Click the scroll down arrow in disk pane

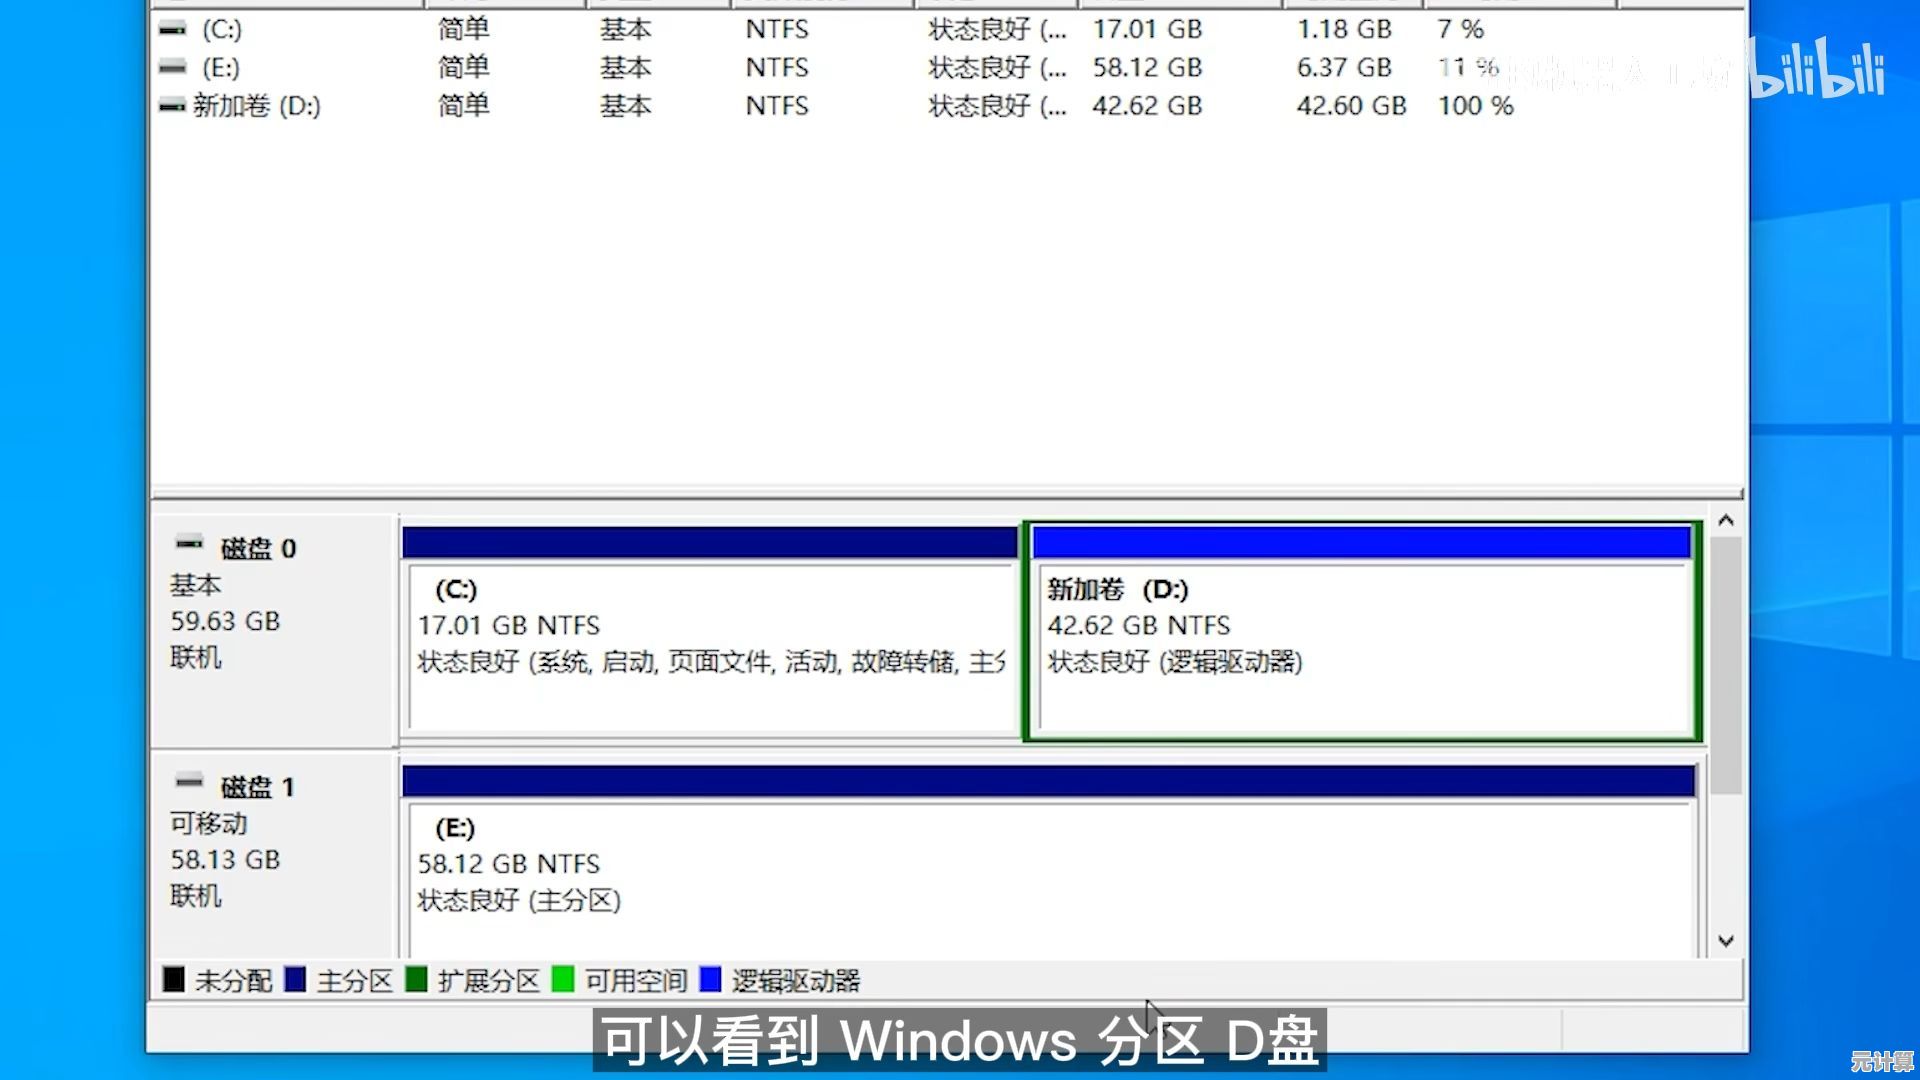(x=1726, y=941)
